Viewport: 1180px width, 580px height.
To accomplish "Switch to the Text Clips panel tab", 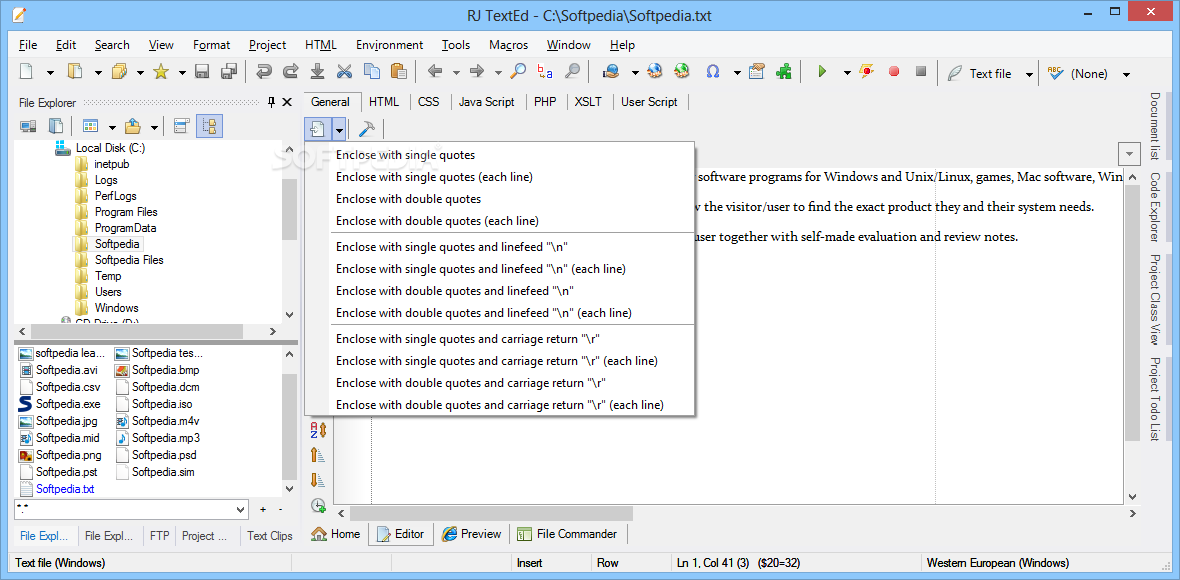I will (x=269, y=536).
